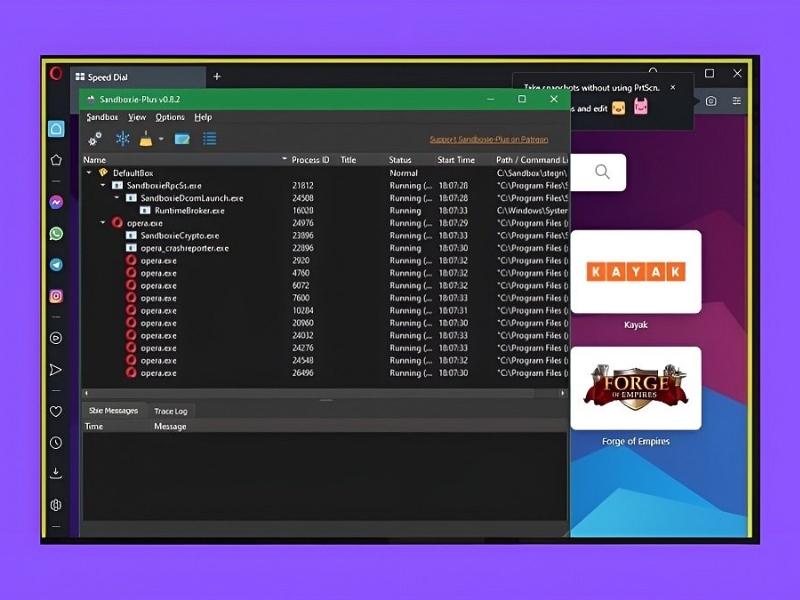Click the Start Time column header
This screenshot has width=800, height=600.
tap(456, 160)
